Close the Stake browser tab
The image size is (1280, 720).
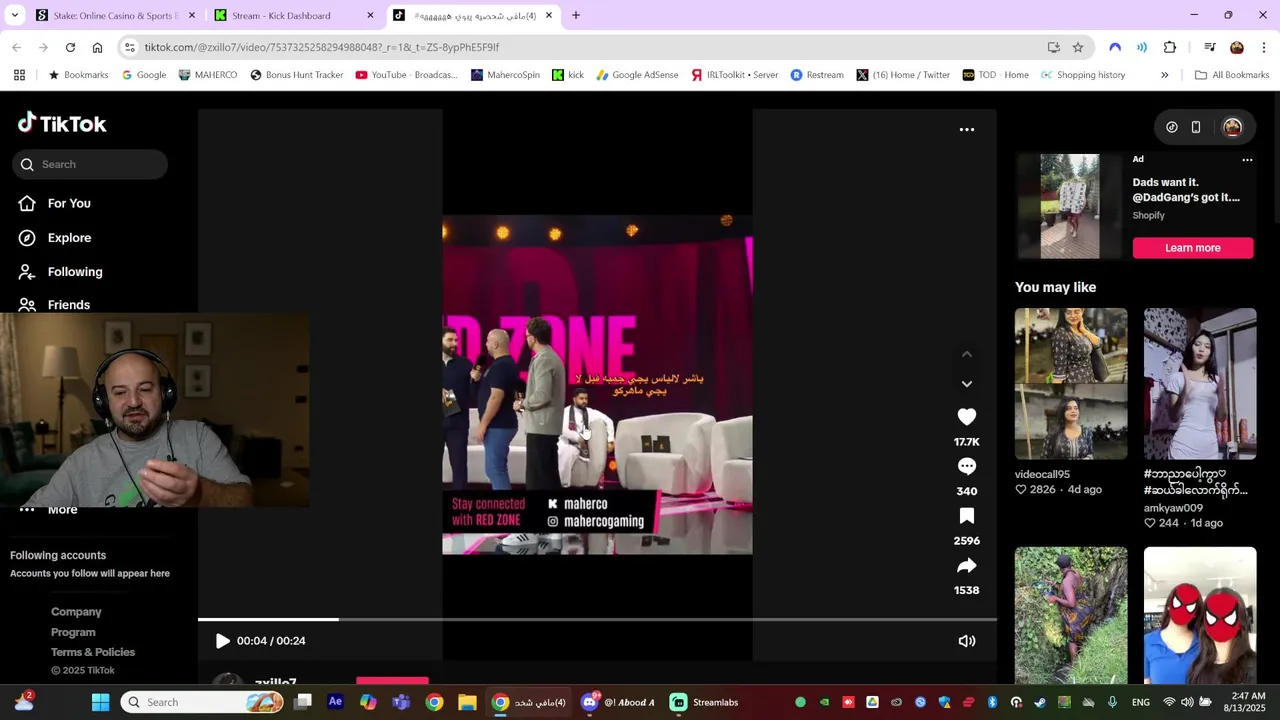[192, 15]
